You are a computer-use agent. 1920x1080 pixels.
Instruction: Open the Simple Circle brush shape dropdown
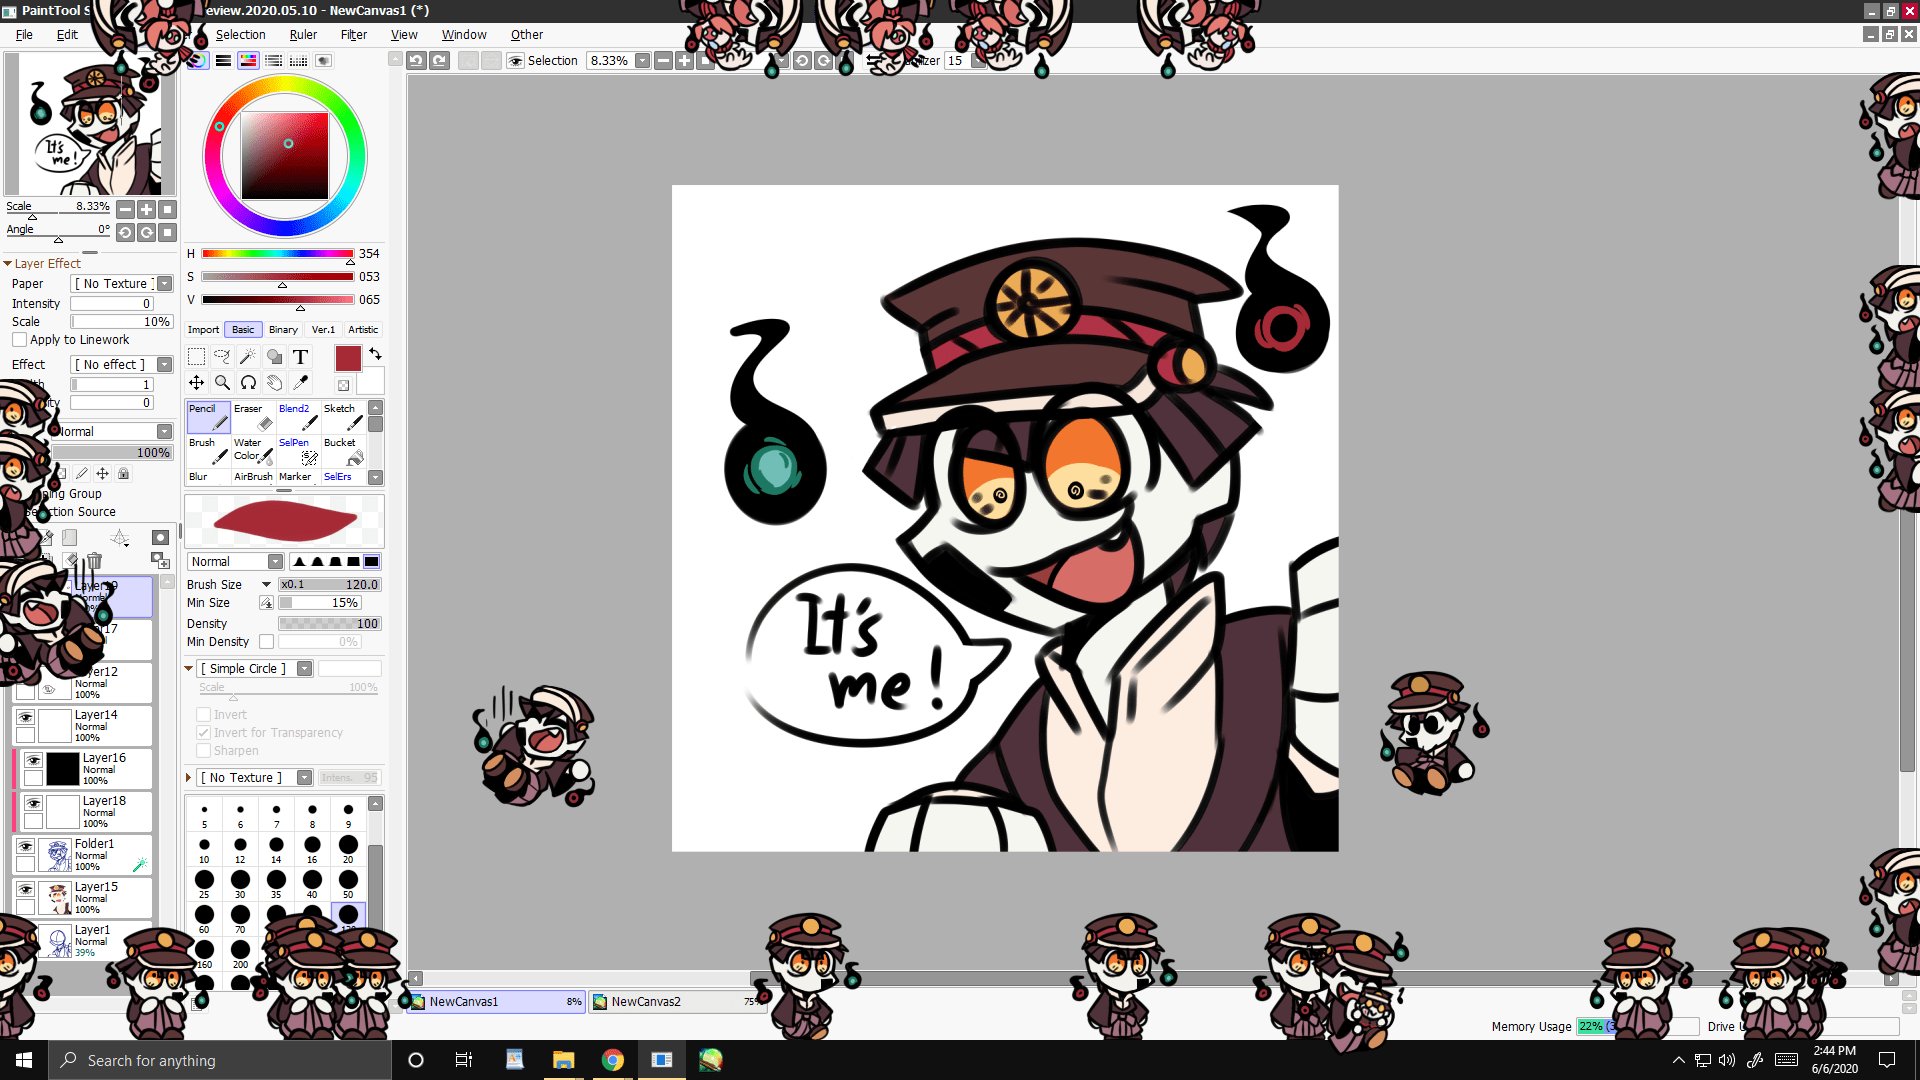coord(305,669)
